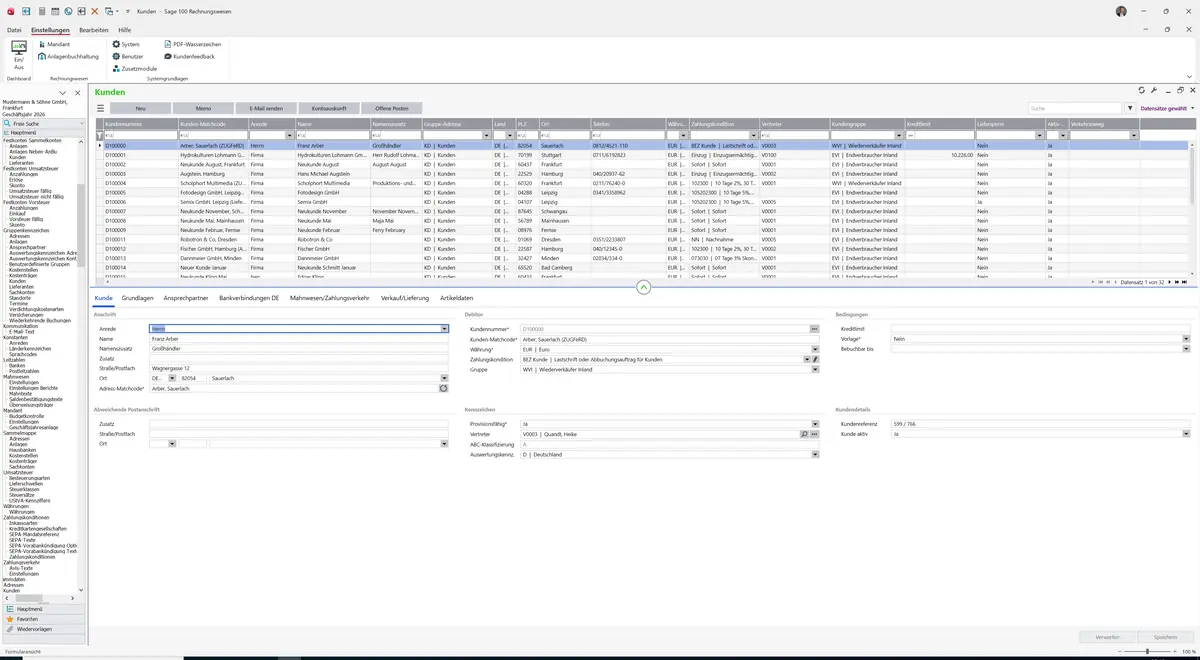1200x660 pixels.
Task: Click the Verwerfen button
Action: coord(1107,637)
